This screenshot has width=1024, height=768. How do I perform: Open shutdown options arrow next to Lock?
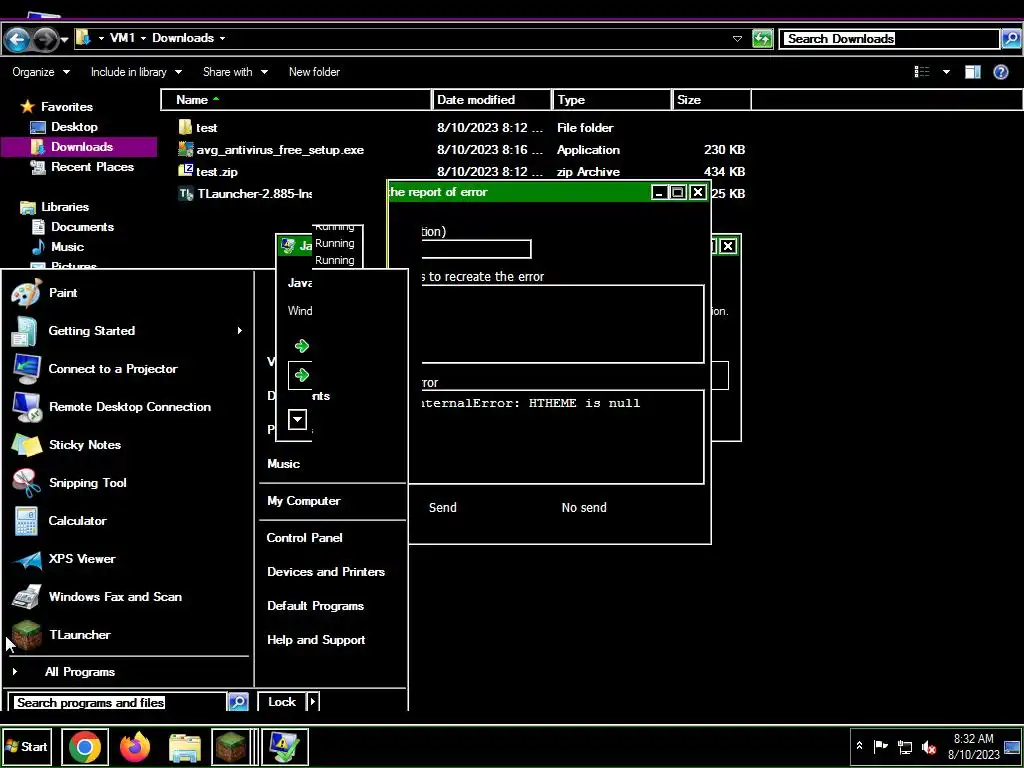[313, 702]
